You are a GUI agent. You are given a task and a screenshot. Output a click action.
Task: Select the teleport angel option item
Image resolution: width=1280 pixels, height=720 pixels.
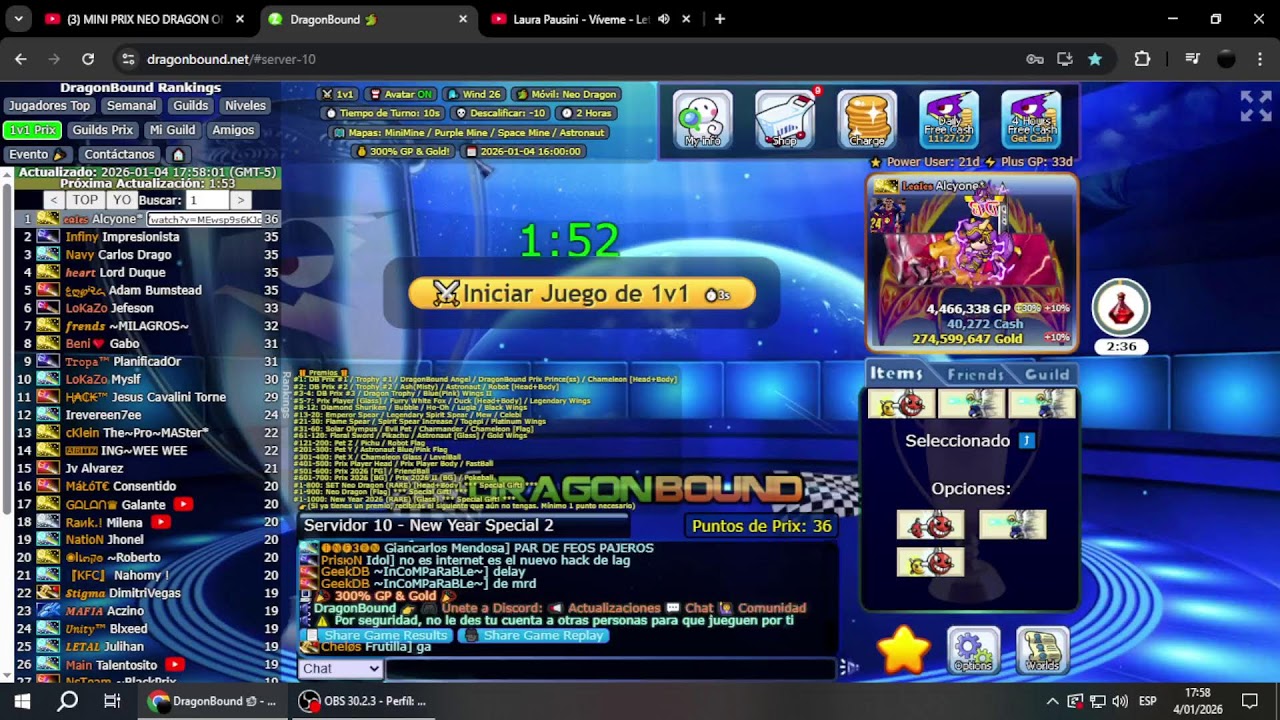(x=1012, y=524)
